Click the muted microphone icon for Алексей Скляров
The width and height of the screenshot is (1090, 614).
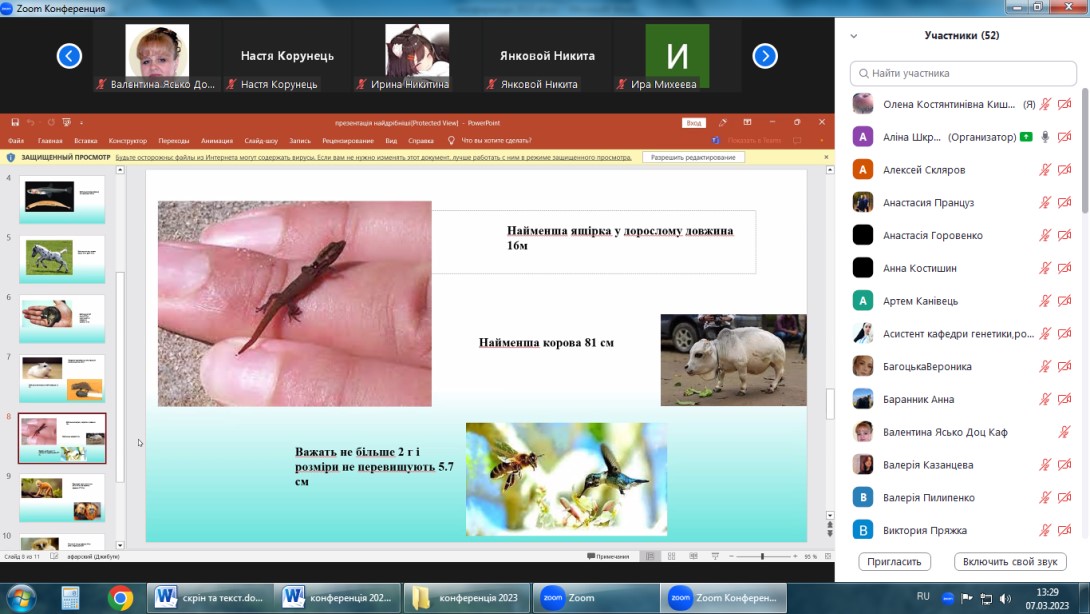1045,170
